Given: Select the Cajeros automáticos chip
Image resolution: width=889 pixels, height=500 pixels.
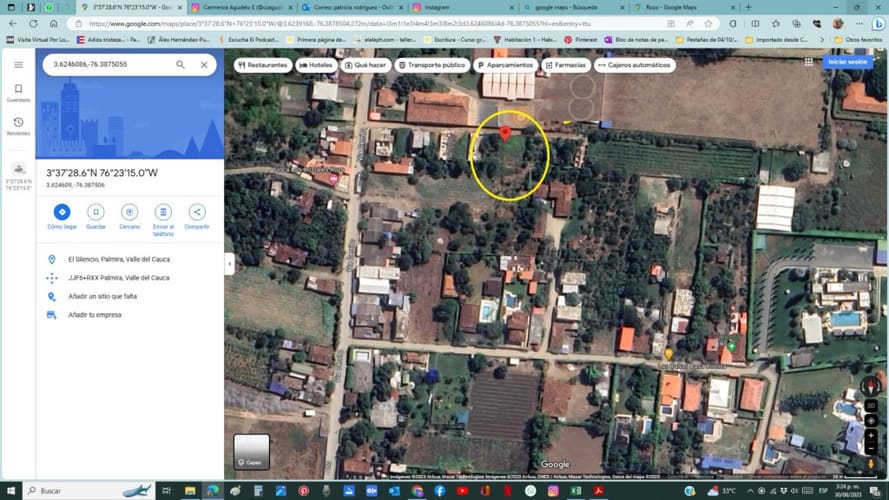Looking at the screenshot, I should (634, 65).
